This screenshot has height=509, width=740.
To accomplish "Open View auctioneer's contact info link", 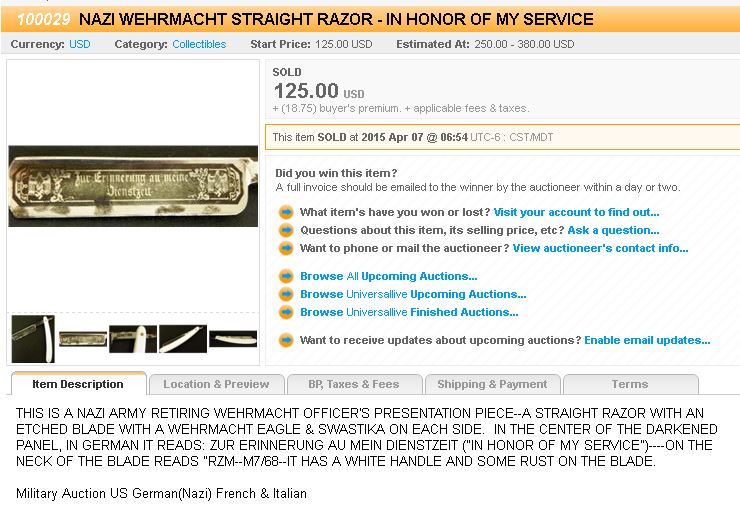I will point(600,248).
